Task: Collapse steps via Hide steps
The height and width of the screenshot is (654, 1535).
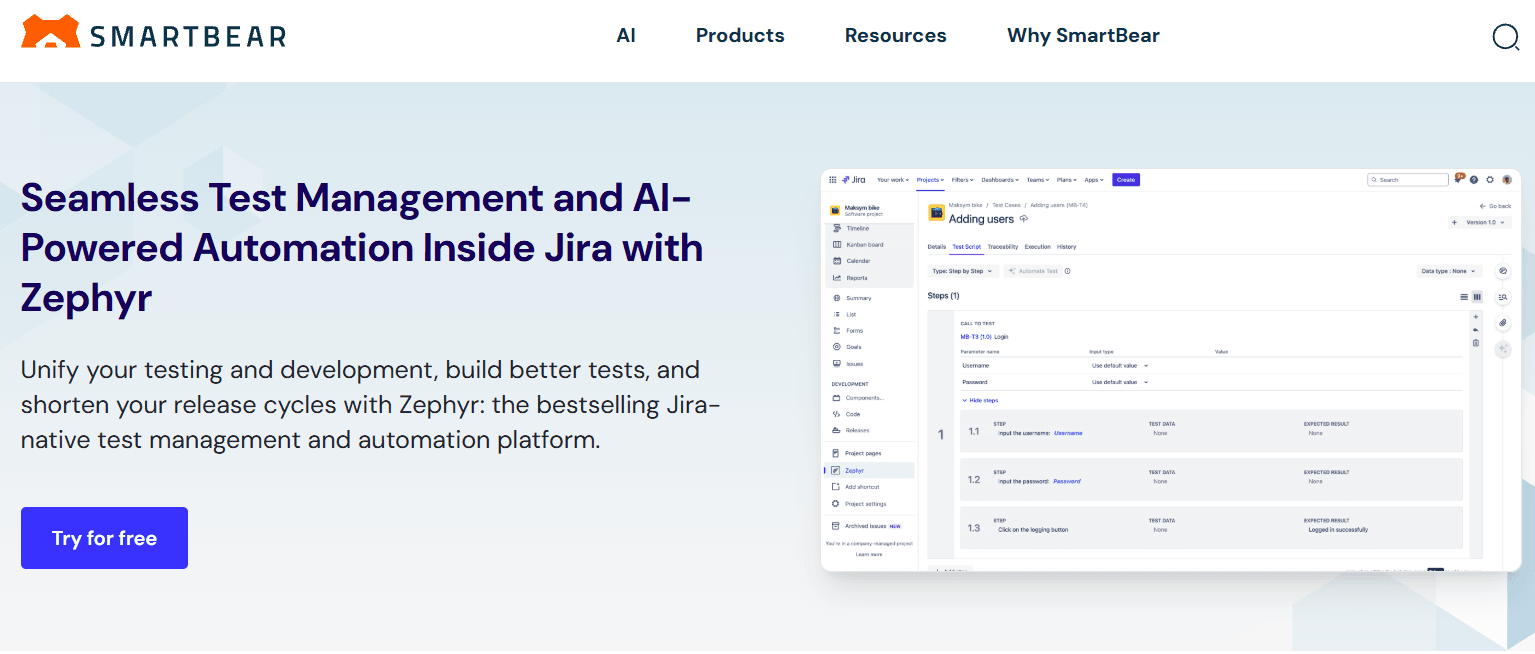Action: [x=980, y=400]
